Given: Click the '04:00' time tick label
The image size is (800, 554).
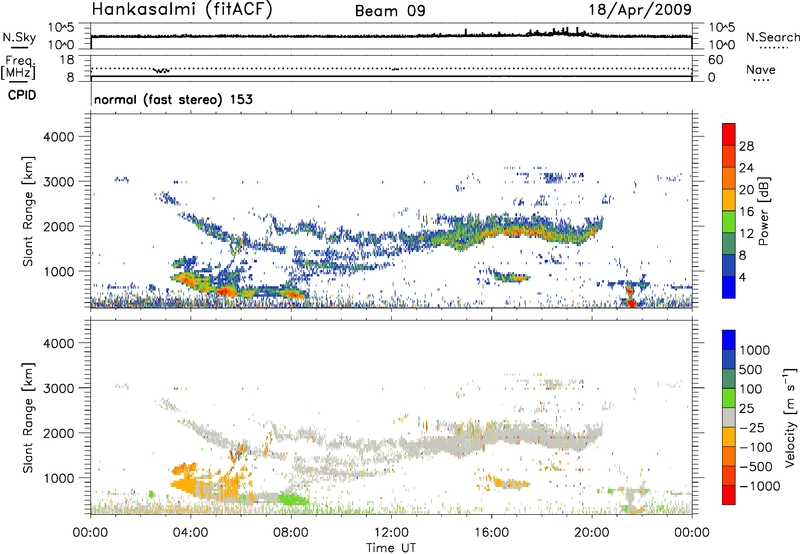Looking at the screenshot, I should pos(190,533).
